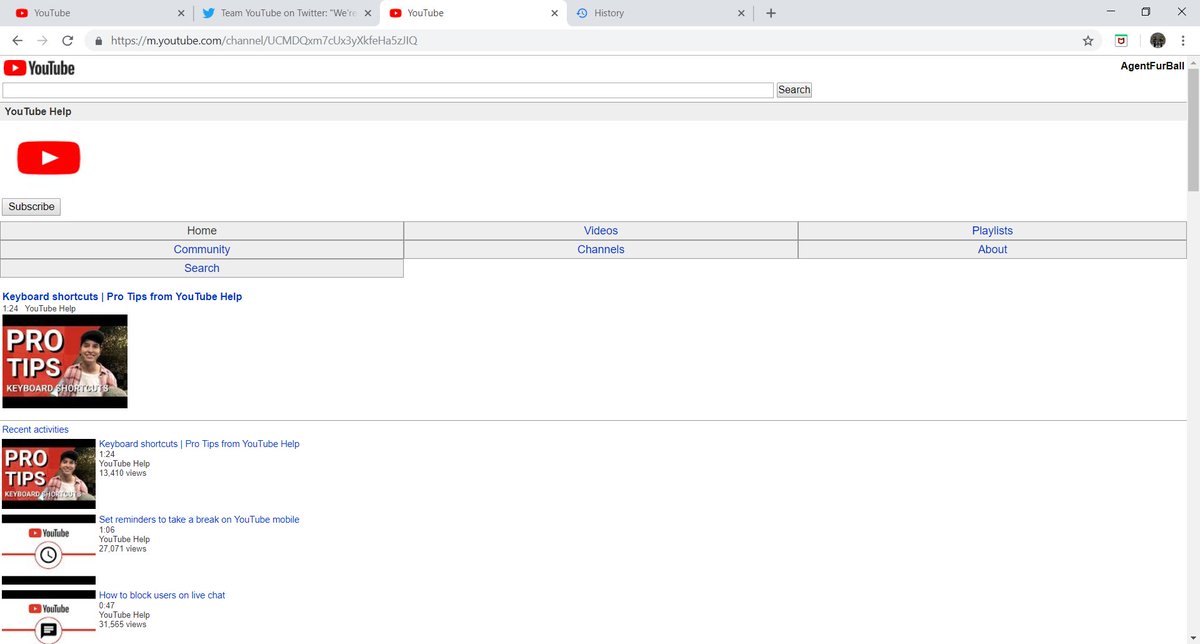Open the channel About tab
The image size is (1200, 644).
coord(992,250)
